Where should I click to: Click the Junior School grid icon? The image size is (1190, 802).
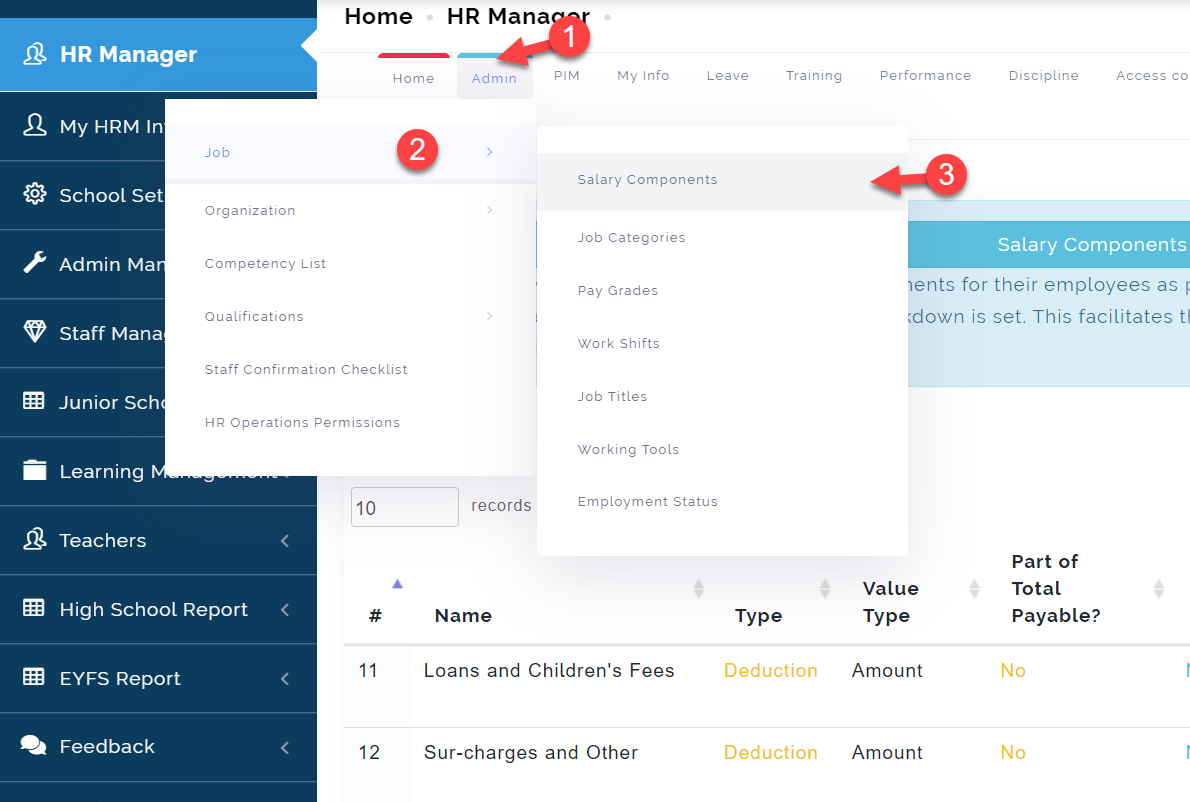(34, 401)
